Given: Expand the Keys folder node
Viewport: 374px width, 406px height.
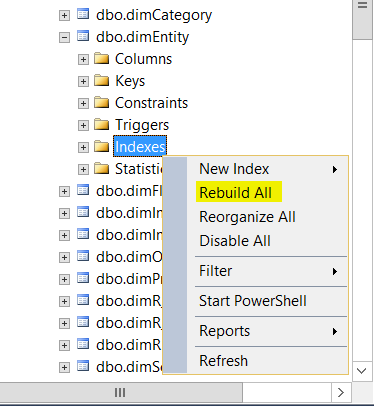Looking at the screenshot, I should click(83, 81).
